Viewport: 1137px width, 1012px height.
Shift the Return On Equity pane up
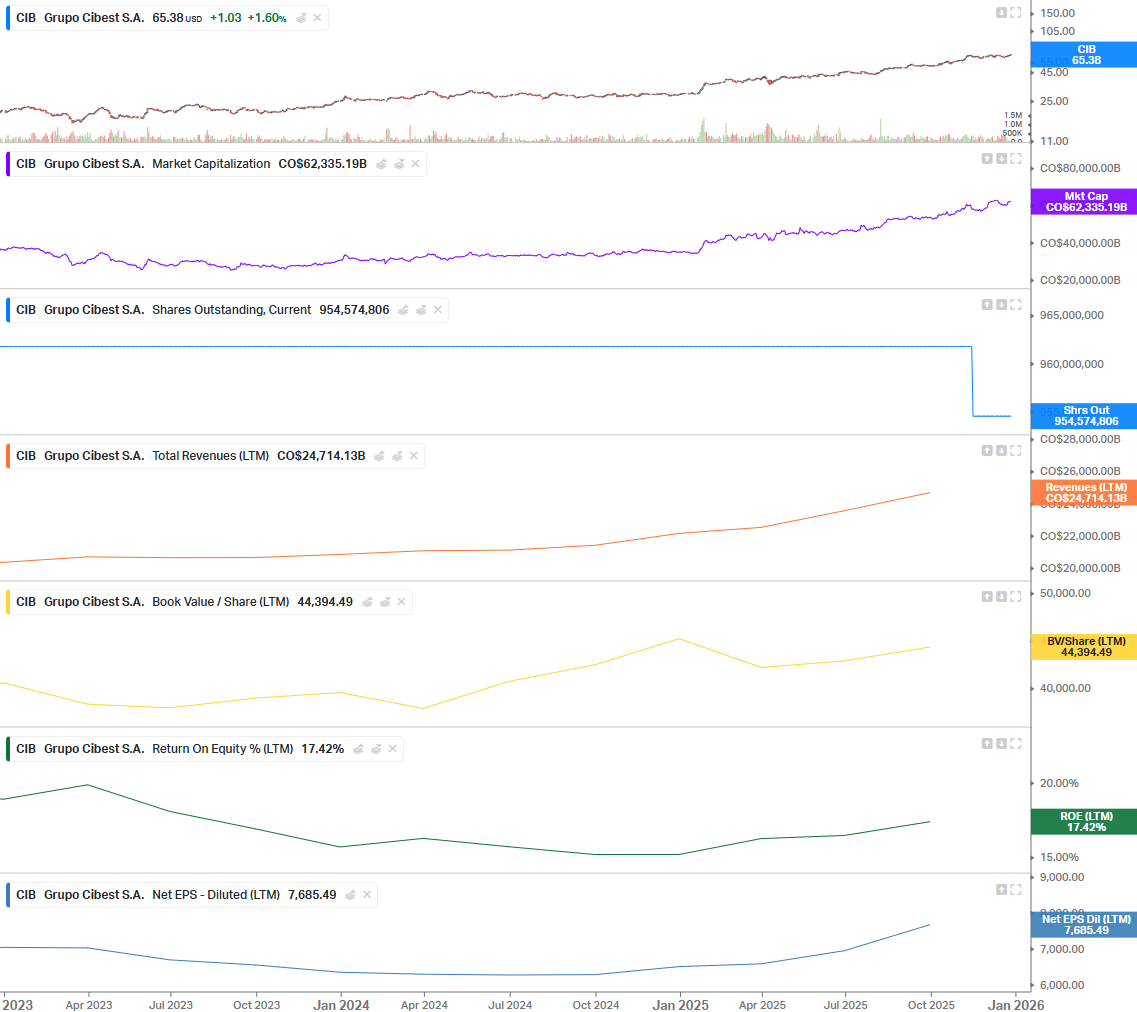pos(987,743)
